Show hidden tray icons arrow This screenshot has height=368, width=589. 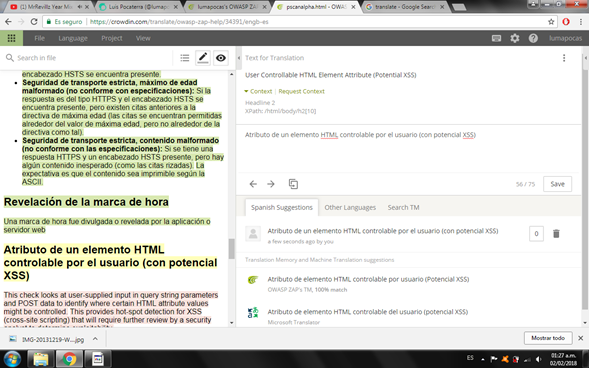[x=483, y=359]
